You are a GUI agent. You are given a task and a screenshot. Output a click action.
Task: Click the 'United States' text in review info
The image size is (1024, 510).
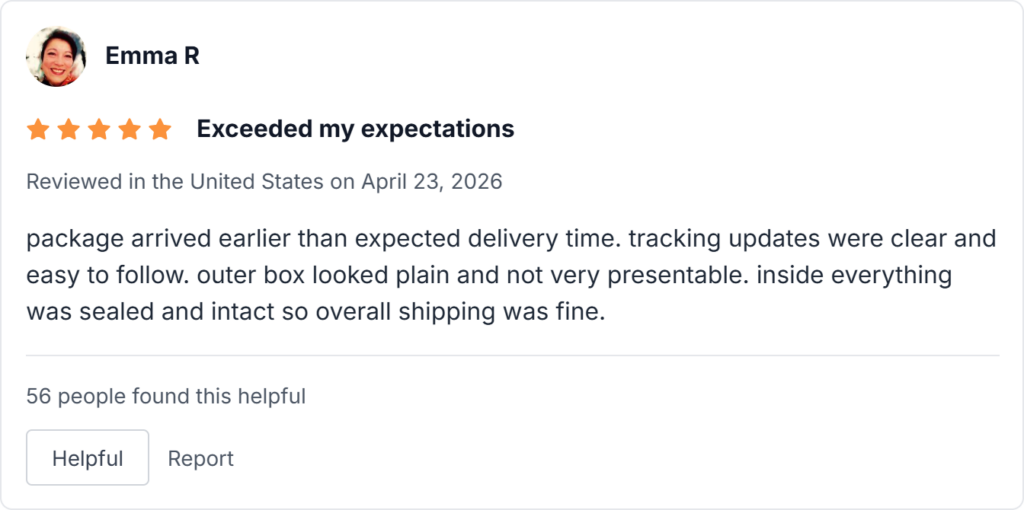pos(256,182)
